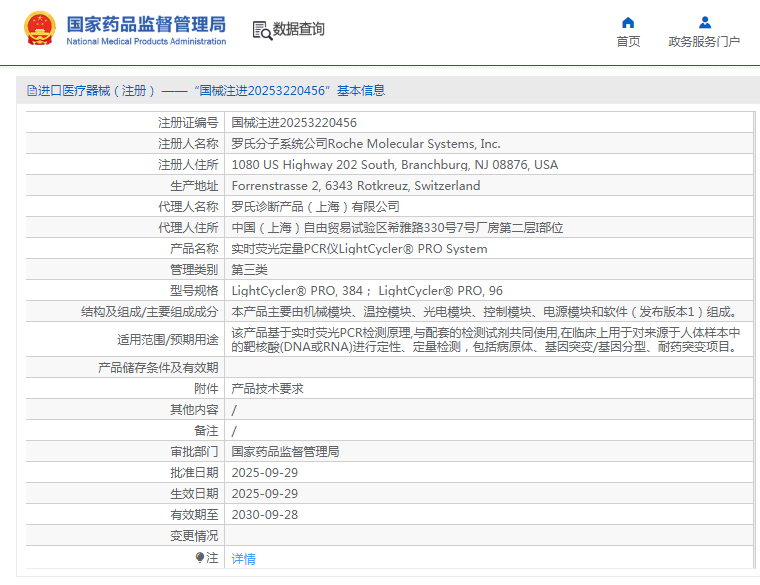Click the 管理类别 label
This screenshot has width=760, height=585.
pos(194,270)
